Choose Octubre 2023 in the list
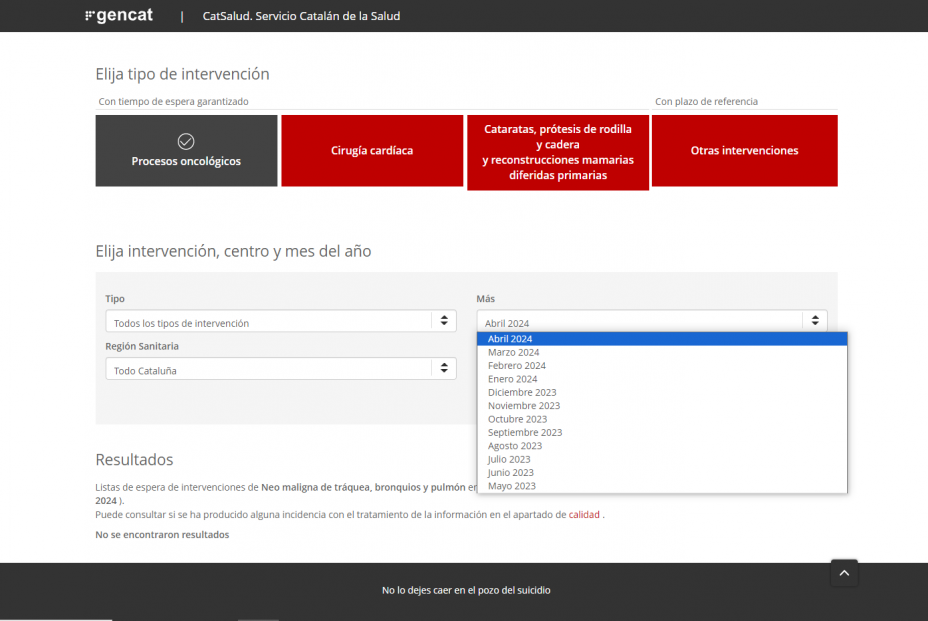Screen dimensions: 928x621 (x=517, y=419)
